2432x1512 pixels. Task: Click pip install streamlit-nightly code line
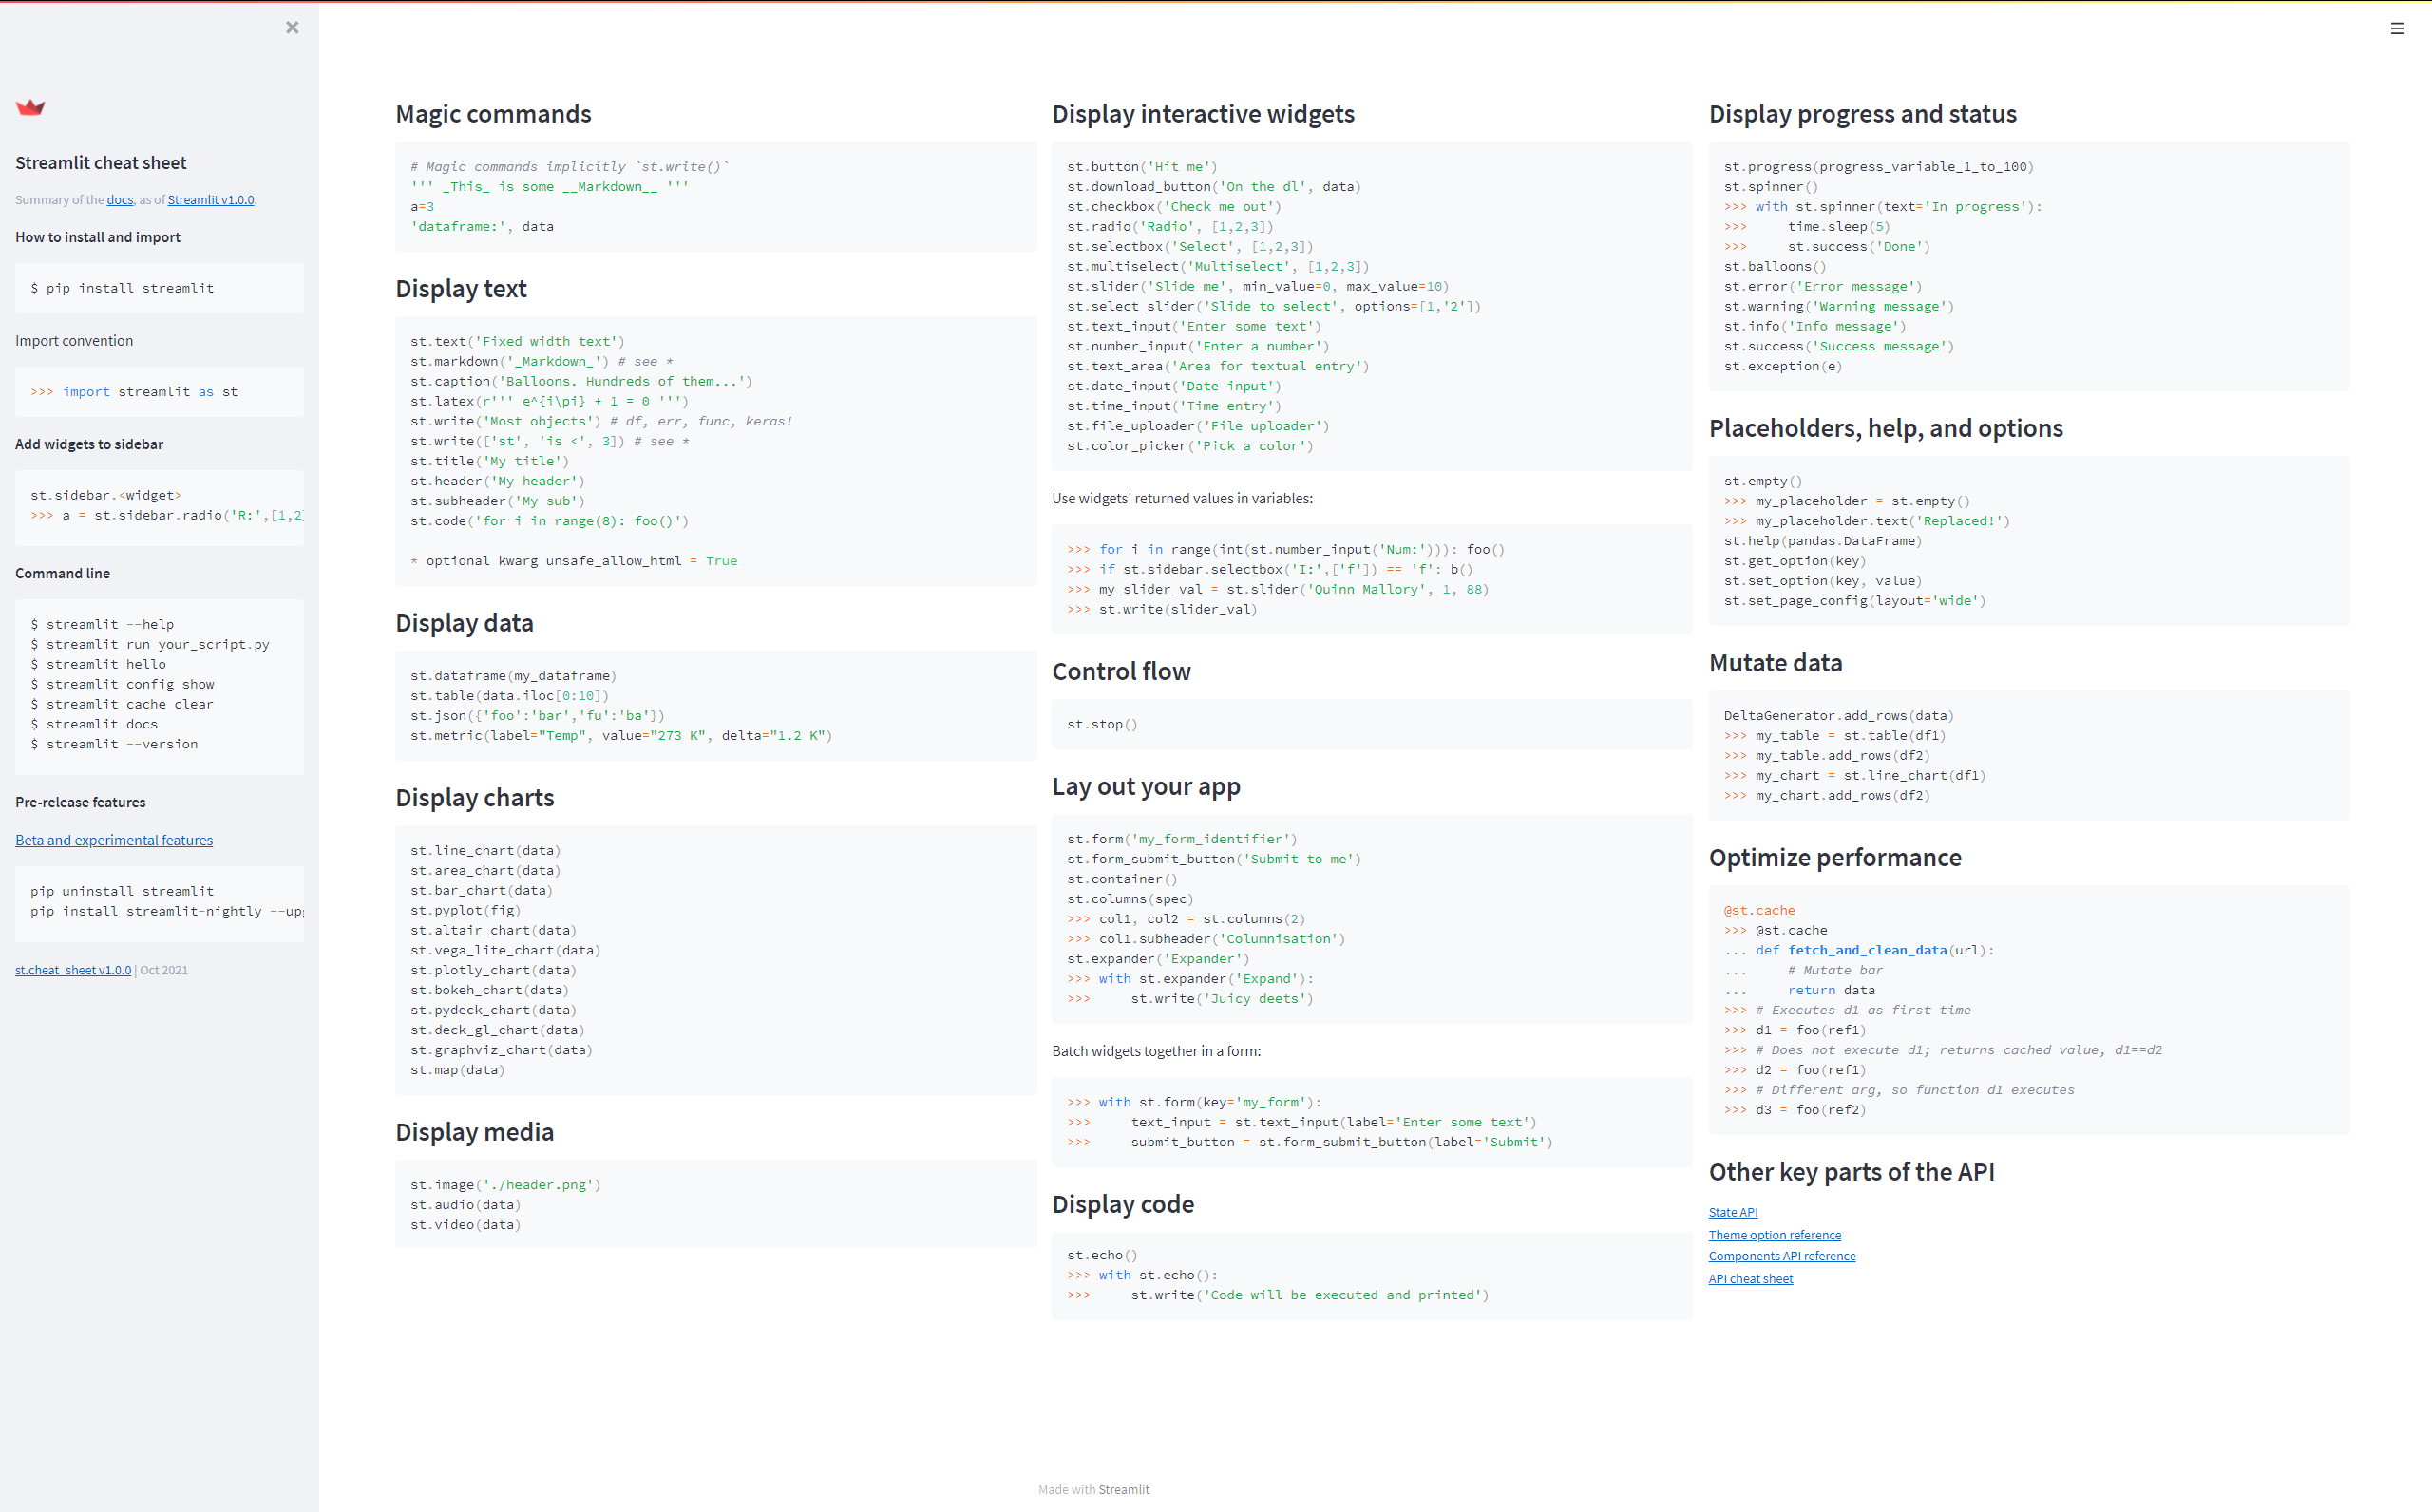coord(160,911)
